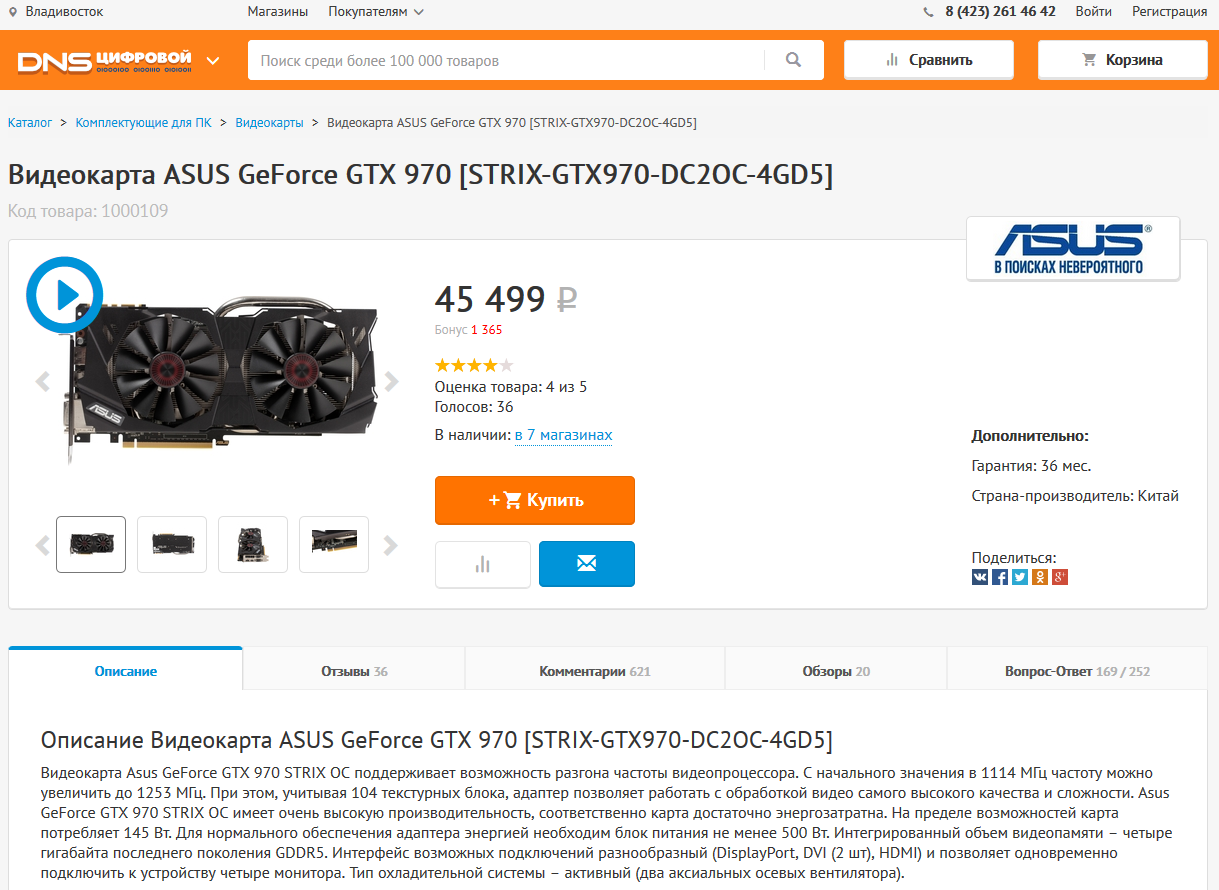This screenshot has height=890, width=1219.
Task: Play the product video overlay
Action: (65, 294)
